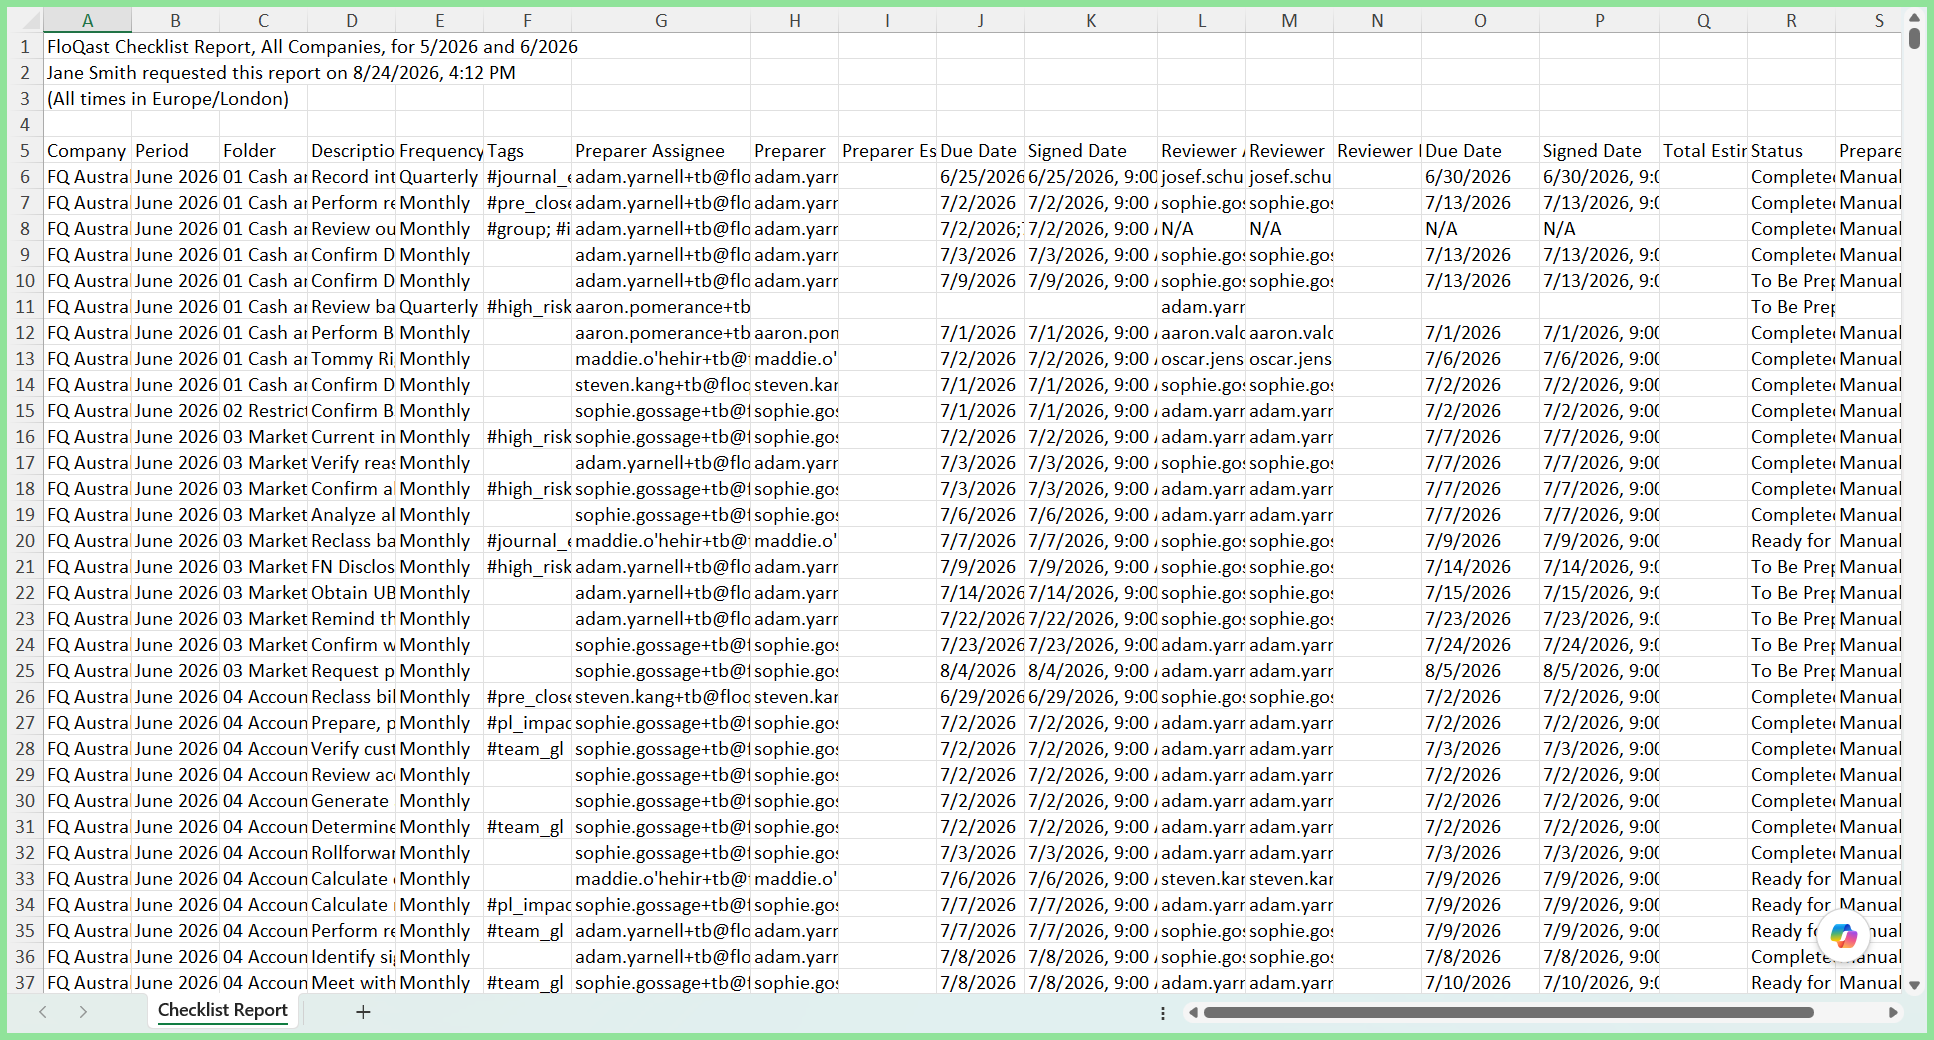This screenshot has height=1040, width=1934.
Task: Click '6/30/2026' due date in row 6
Action: [1480, 177]
